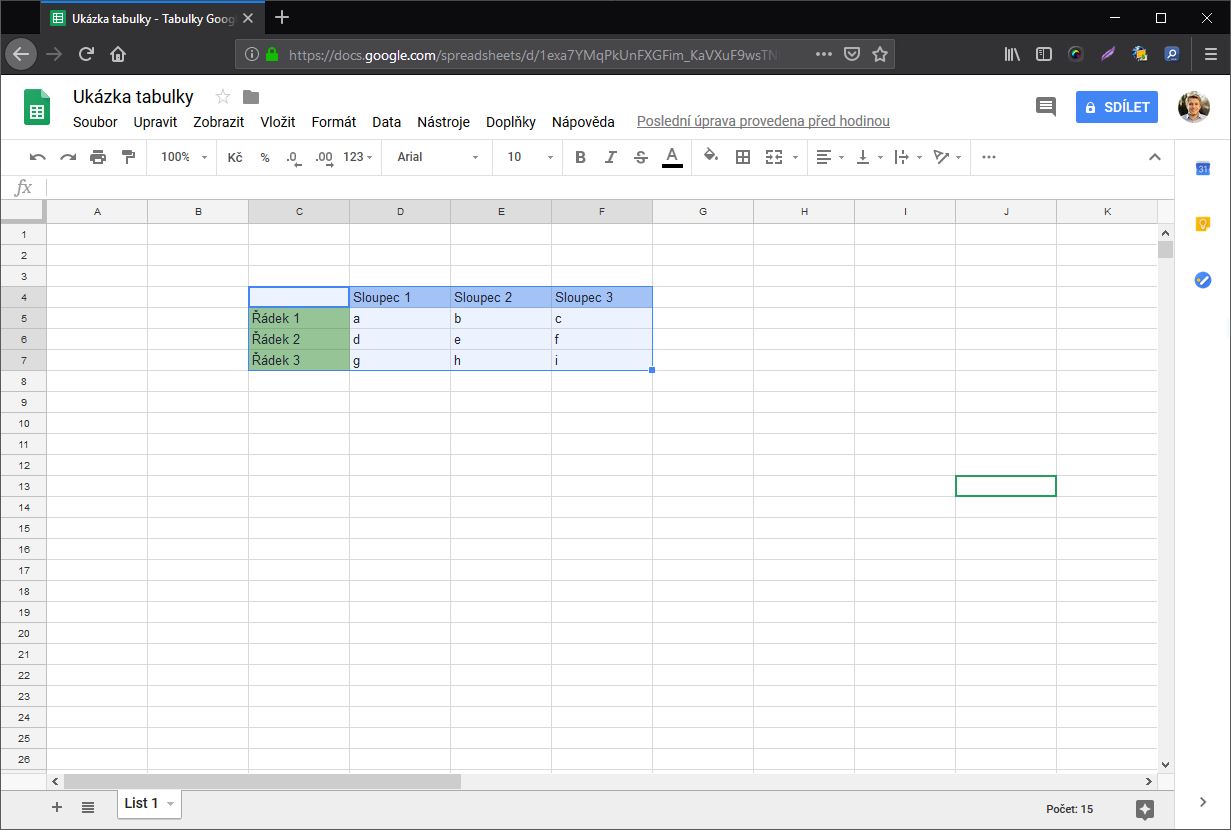Toggle Bold text formatting
1231x830 pixels.
pos(580,157)
